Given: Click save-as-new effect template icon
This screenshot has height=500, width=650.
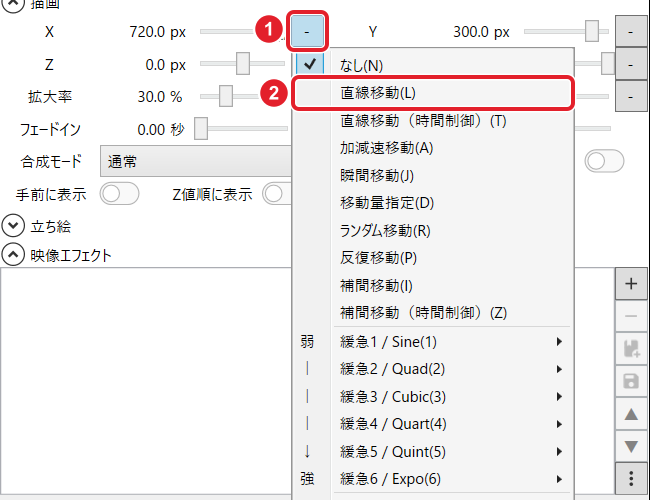Looking at the screenshot, I should tap(631, 349).
